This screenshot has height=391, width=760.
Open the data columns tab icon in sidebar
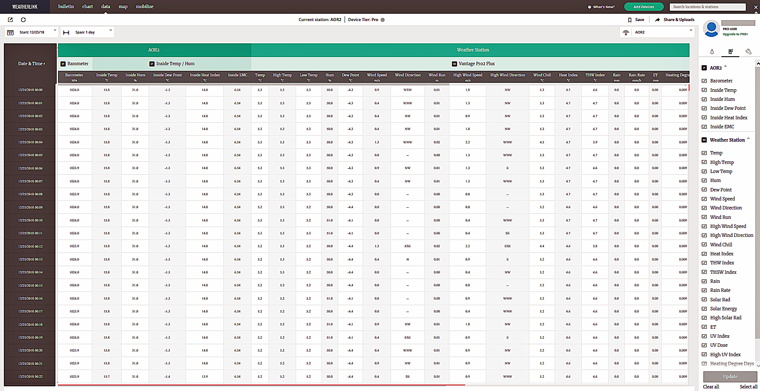coord(730,50)
